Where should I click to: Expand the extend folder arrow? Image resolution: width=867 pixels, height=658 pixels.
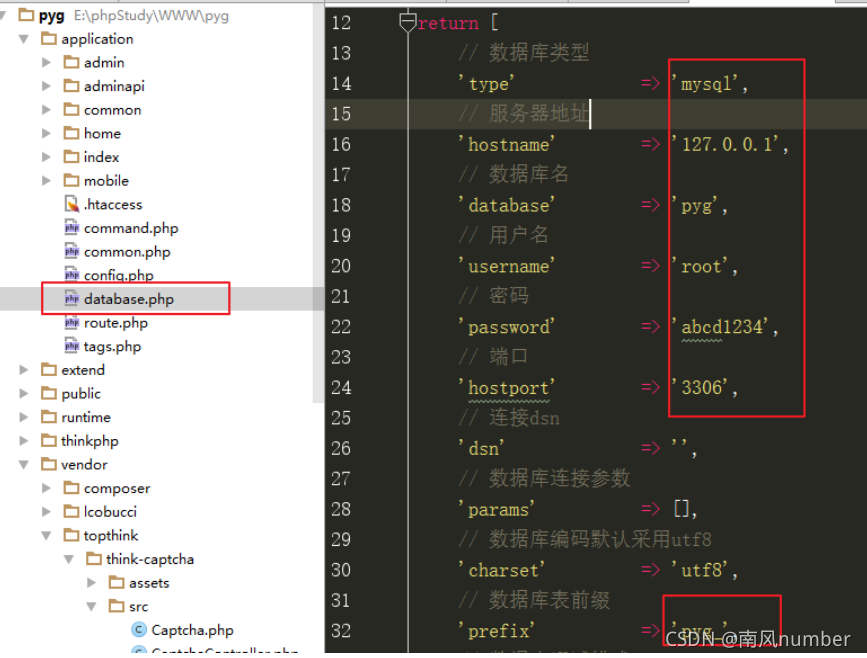pyautogui.click(x=24, y=370)
